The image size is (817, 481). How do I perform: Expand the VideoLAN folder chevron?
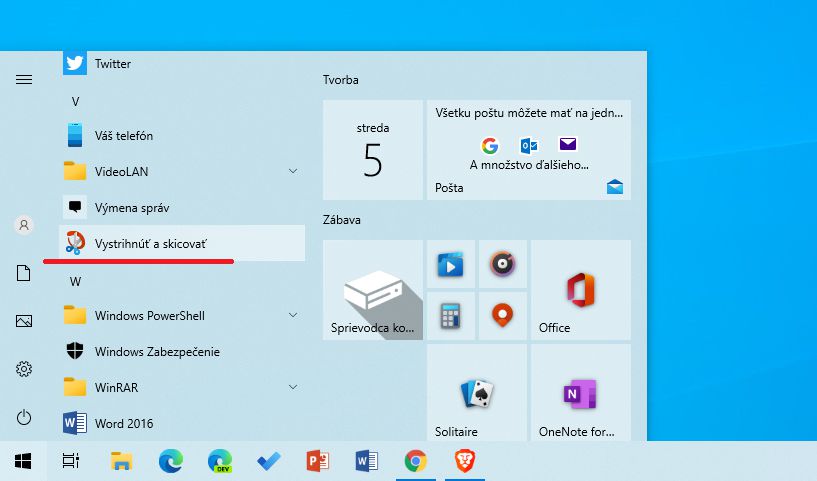pos(293,171)
